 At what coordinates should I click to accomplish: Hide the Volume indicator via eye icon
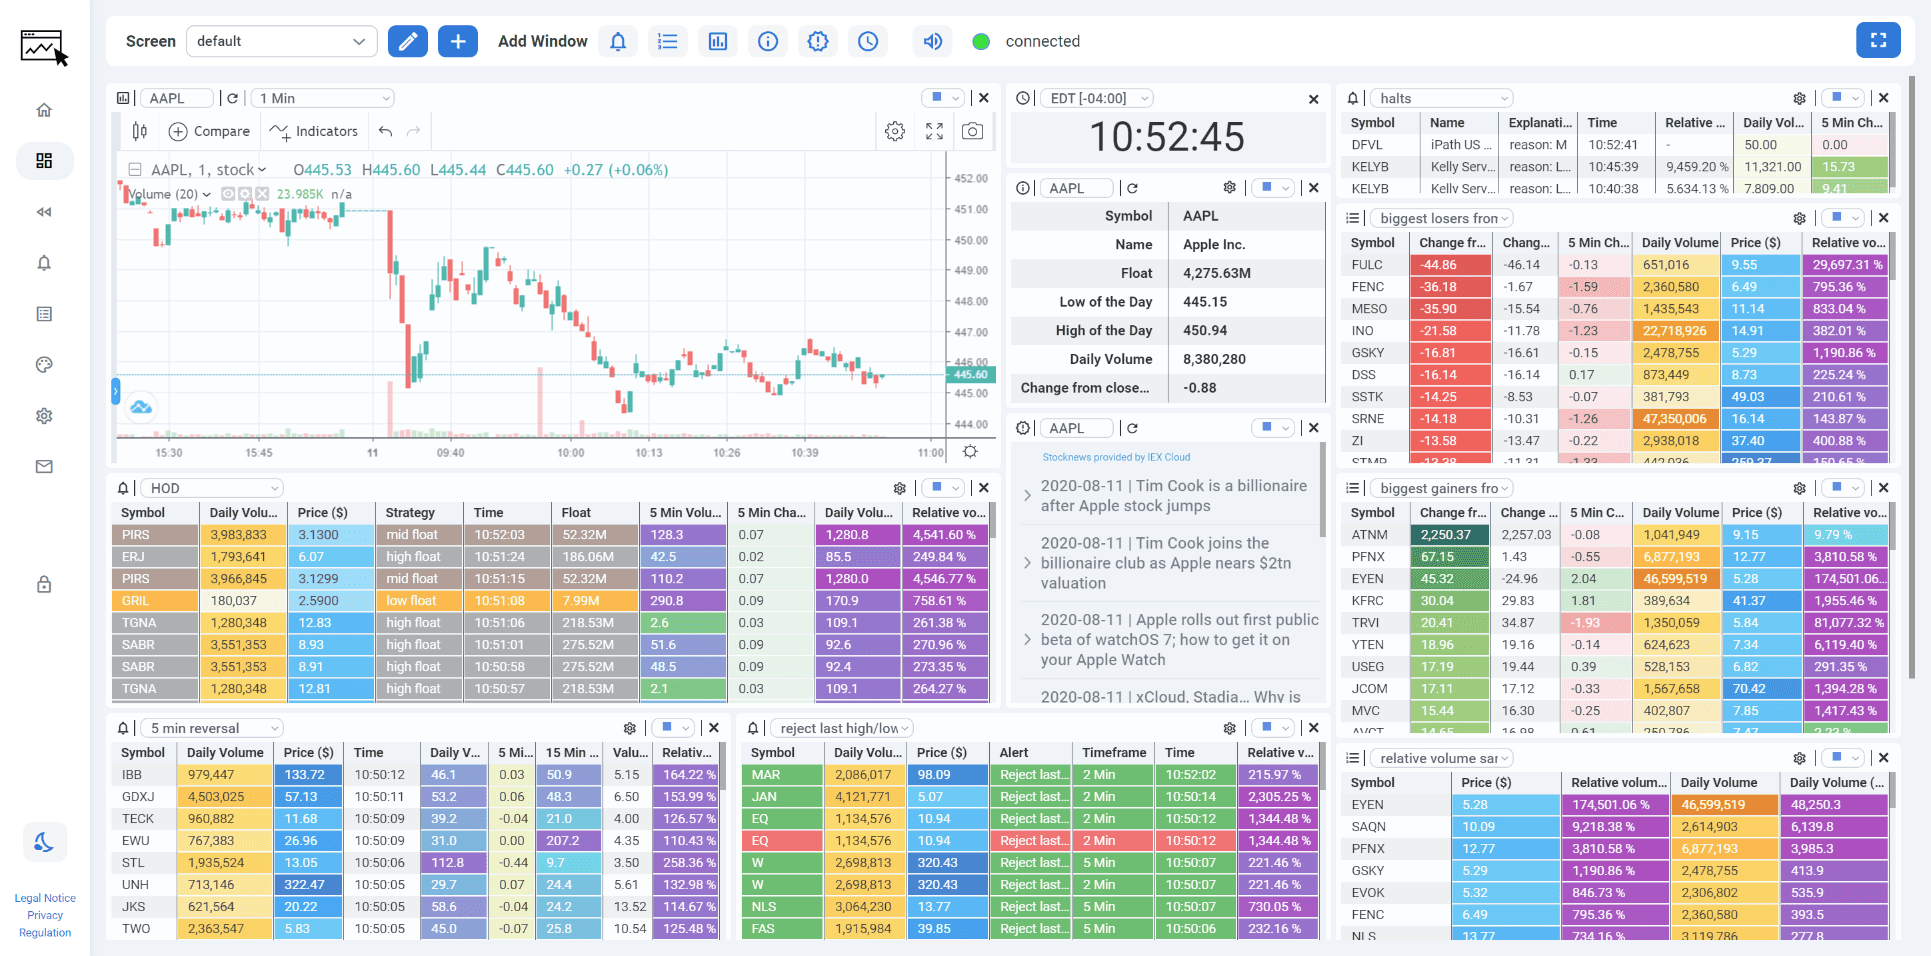pyautogui.click(x=228, y=194)
